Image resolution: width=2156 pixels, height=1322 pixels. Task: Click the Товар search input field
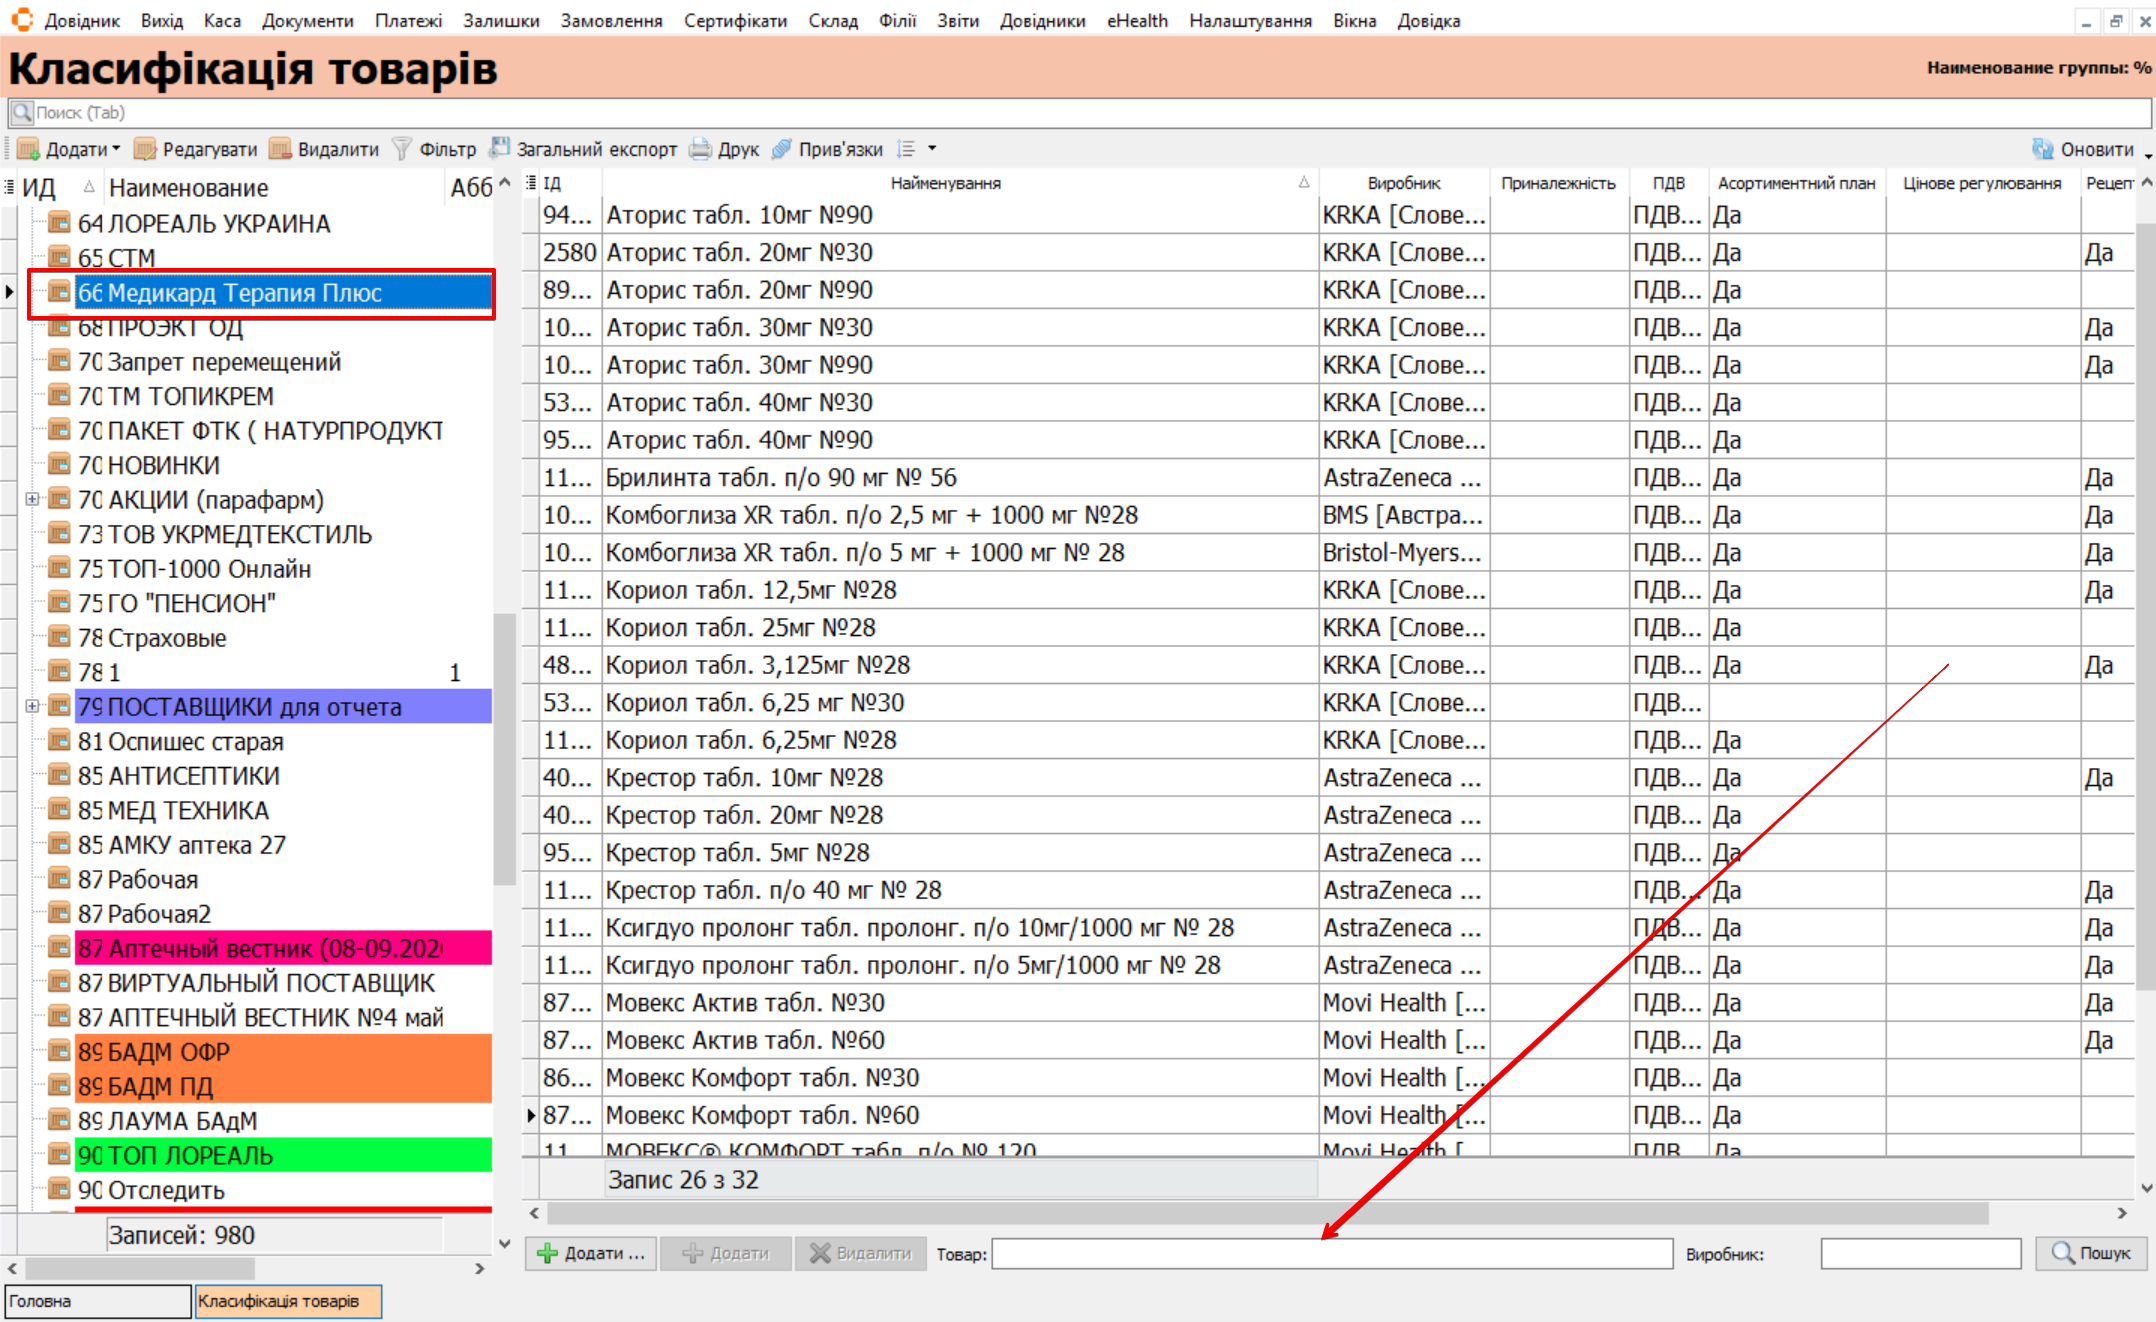pyautogui.click(x=1331, y=1253)
